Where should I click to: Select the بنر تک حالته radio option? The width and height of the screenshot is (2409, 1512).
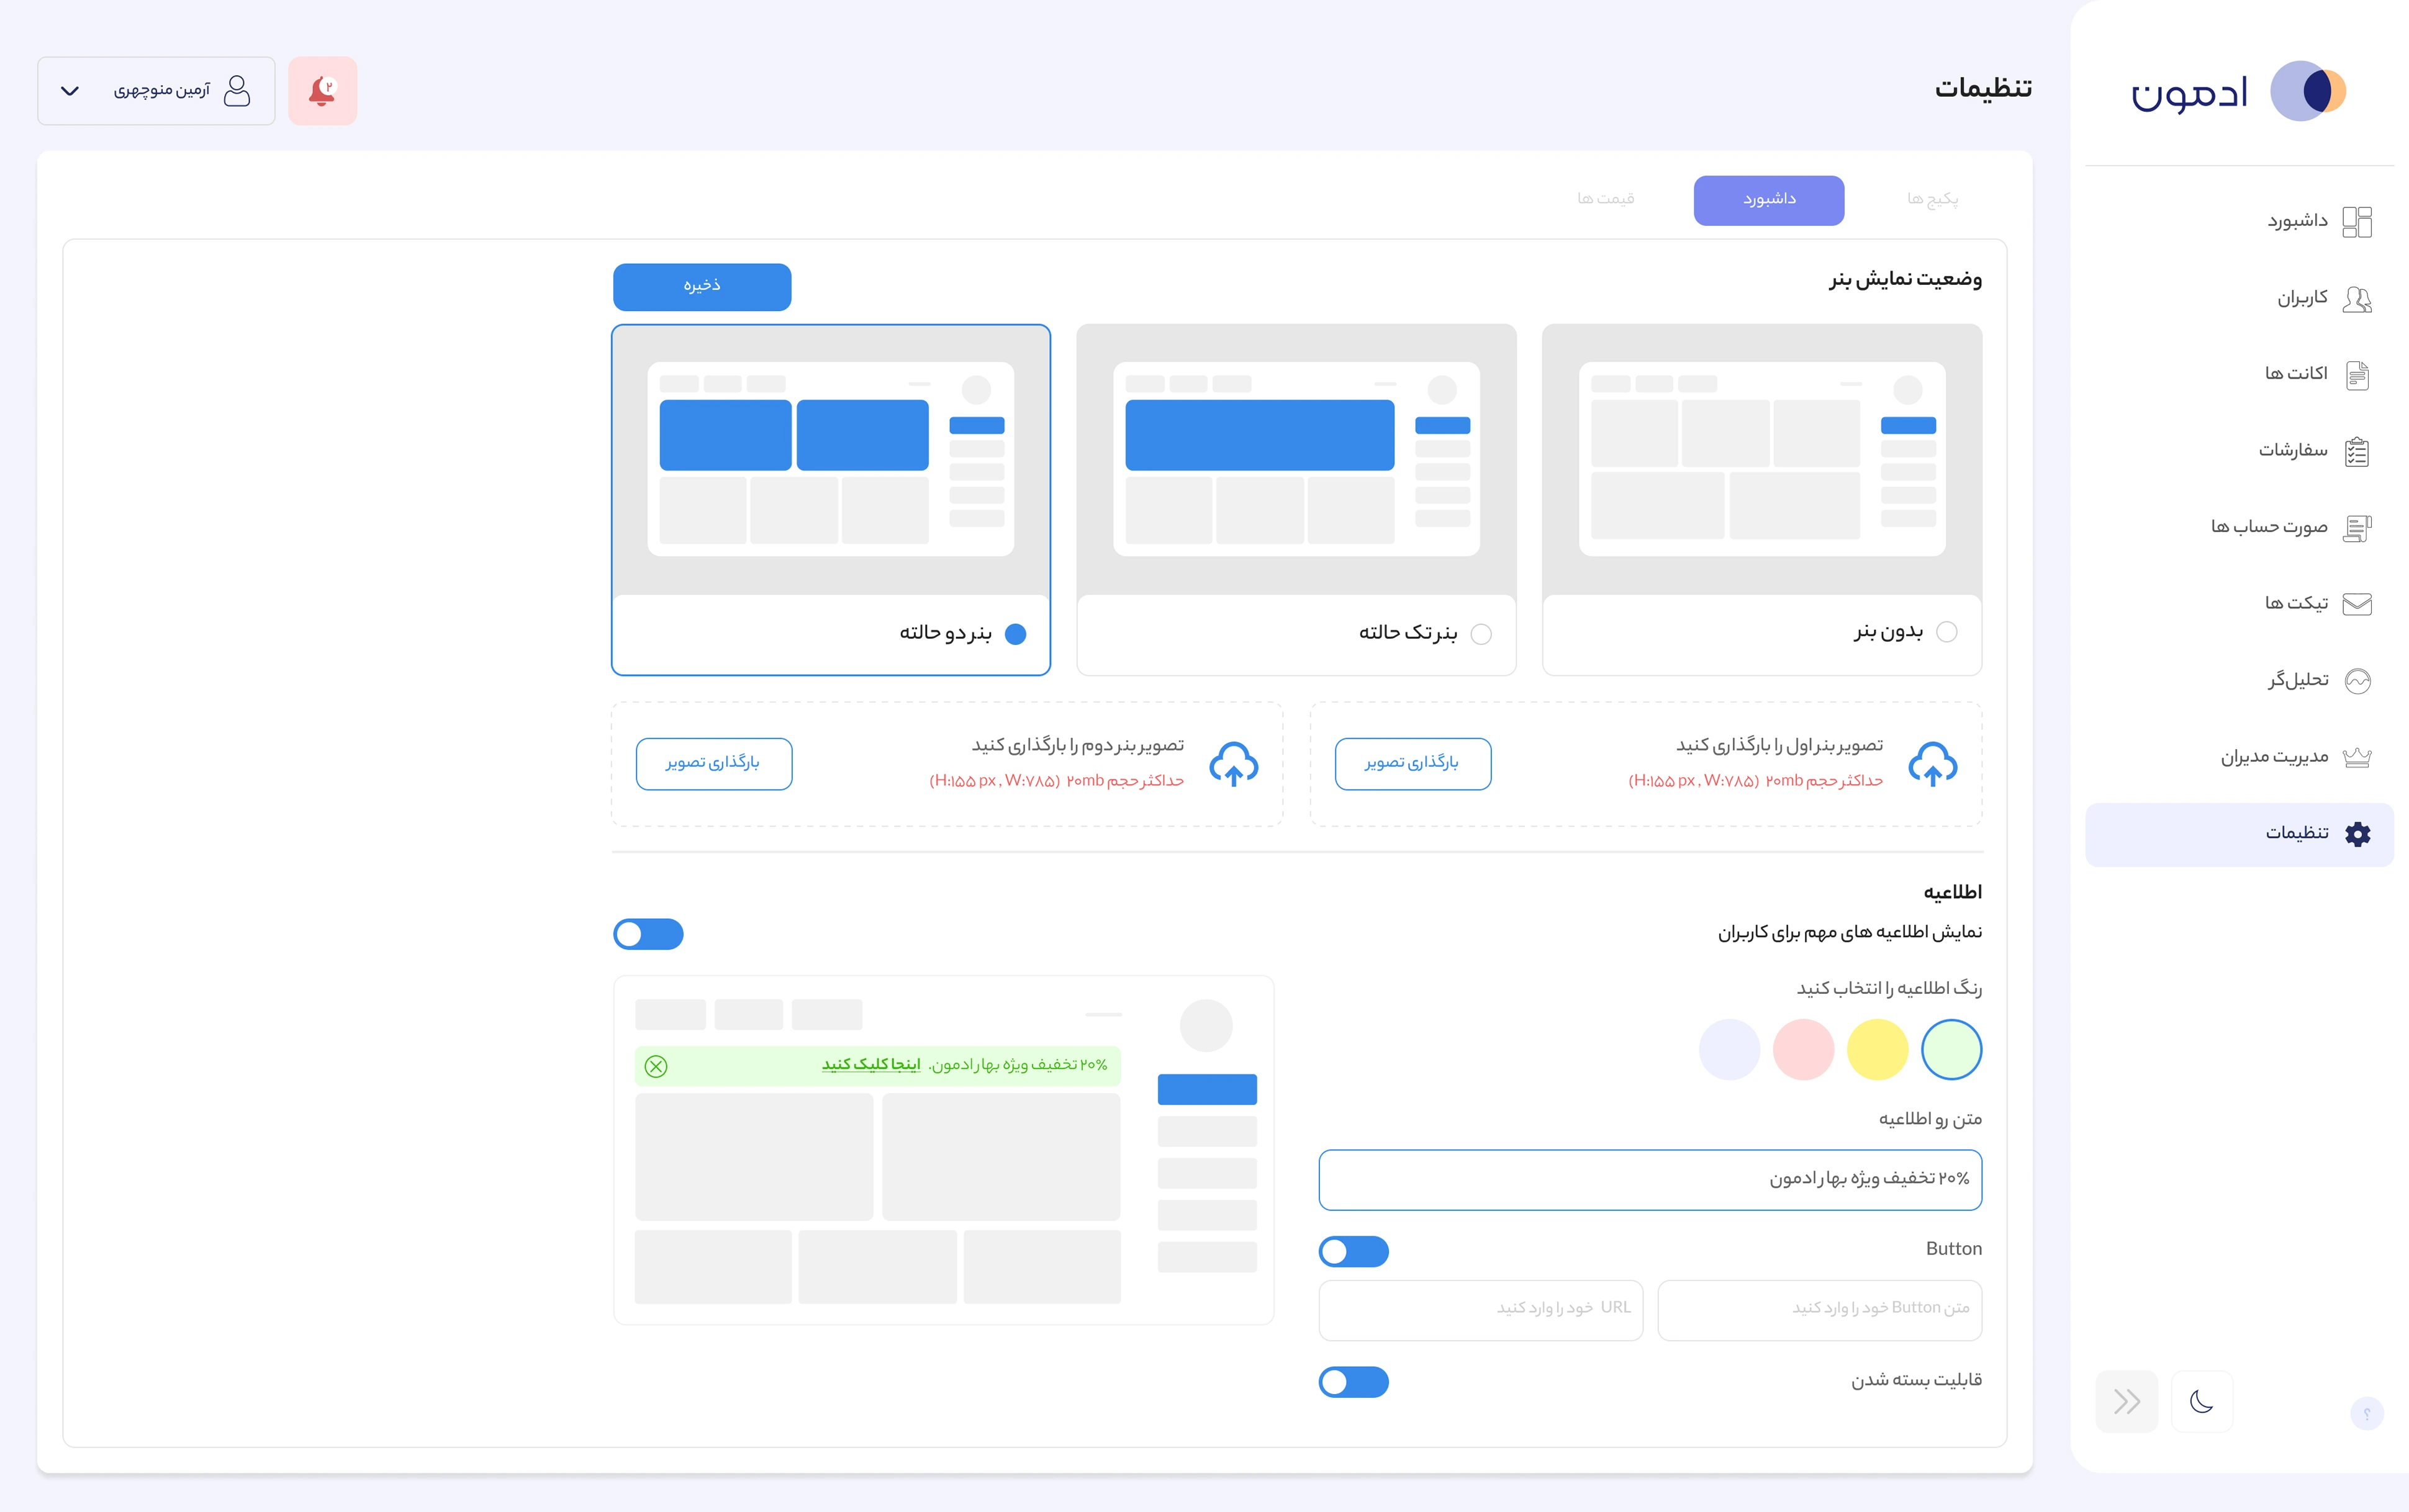[1481, 634]
